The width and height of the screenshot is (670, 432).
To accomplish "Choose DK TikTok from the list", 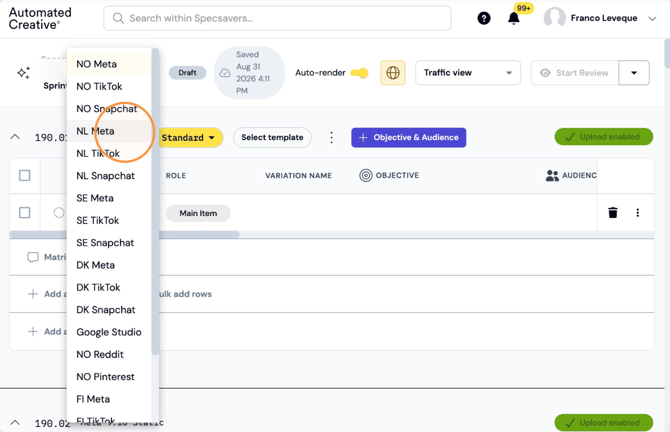I will (x=109, y=288).
